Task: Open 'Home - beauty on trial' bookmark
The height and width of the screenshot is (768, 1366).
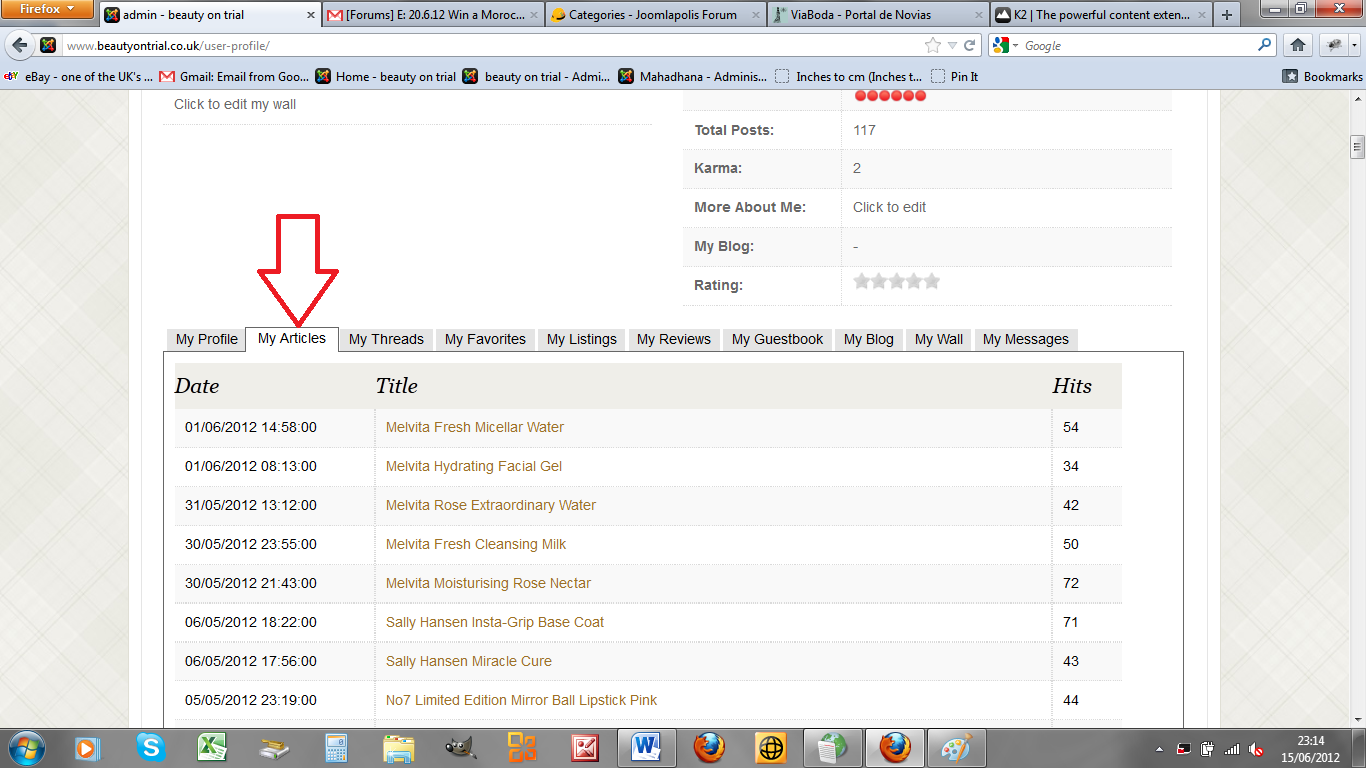Action: point(386,76)
